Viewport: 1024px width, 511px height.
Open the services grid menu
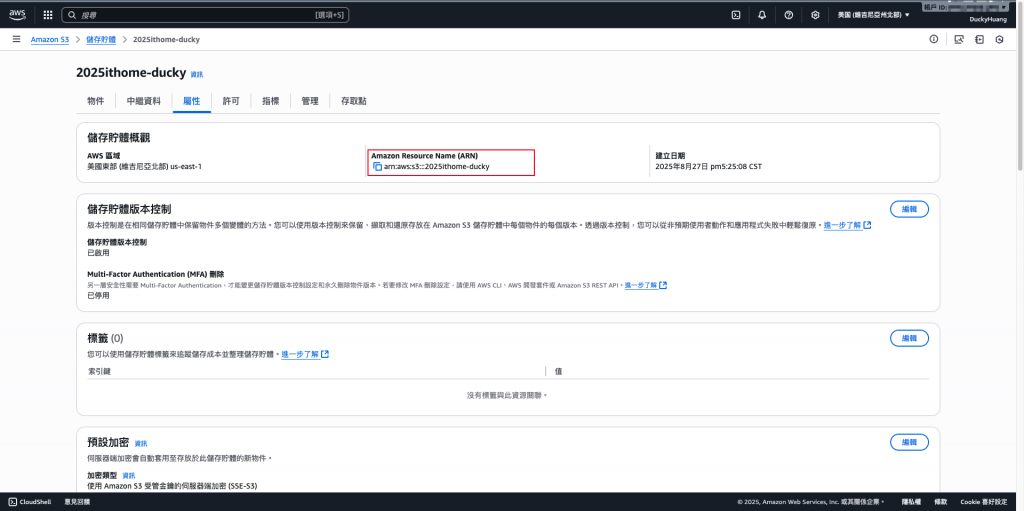coord(48,14)
